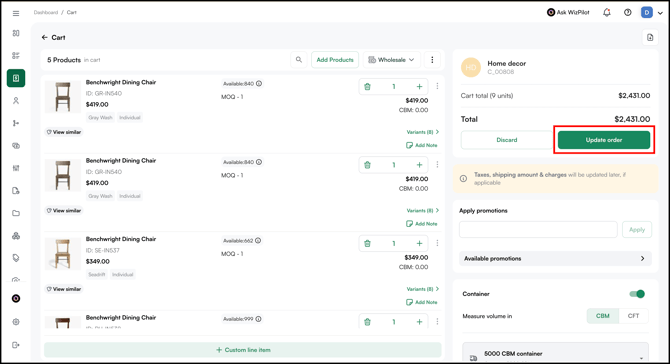Select Cart in the breadcrumb
Image resolution: width=670 pixels, height=364 pixels.
[71, 12]
